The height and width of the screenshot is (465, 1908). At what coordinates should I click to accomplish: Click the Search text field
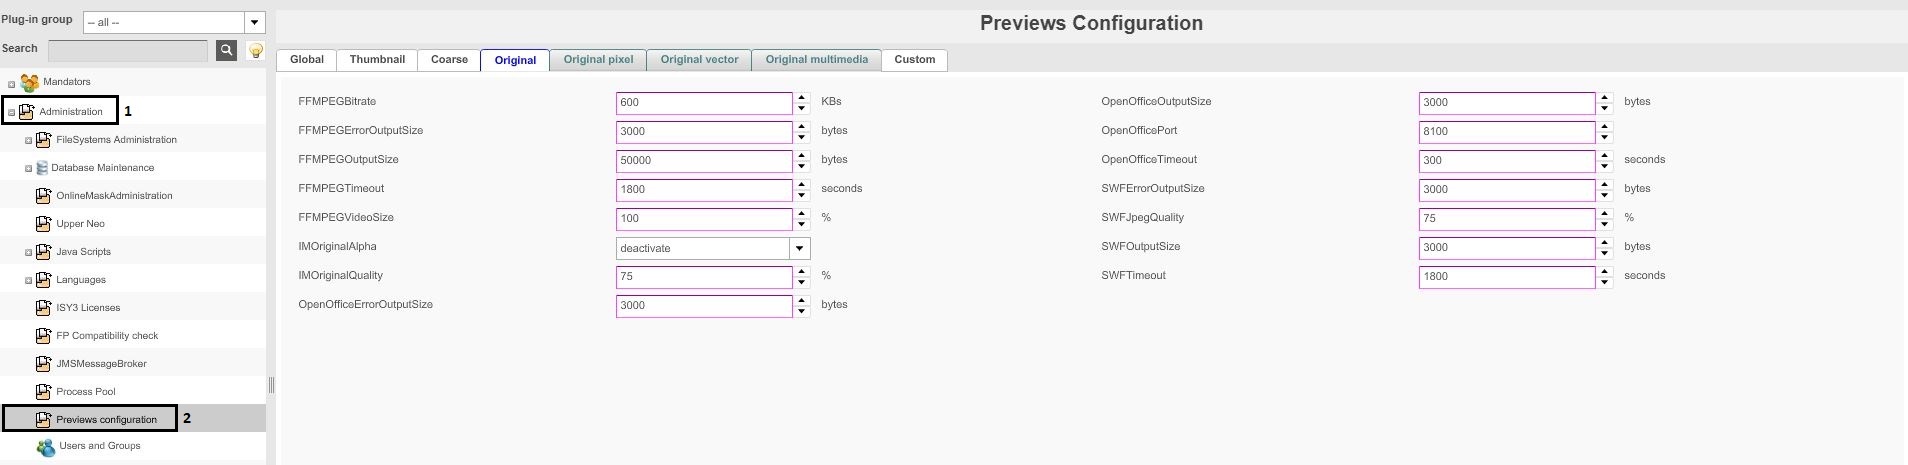click(x=128, y=50)
